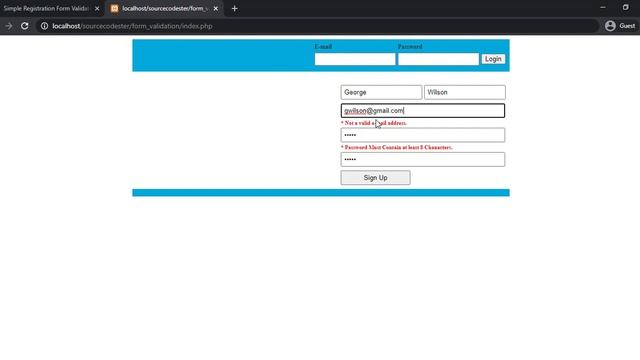Click the confirm password field
640x360 pixels.
tap(423, 159)
